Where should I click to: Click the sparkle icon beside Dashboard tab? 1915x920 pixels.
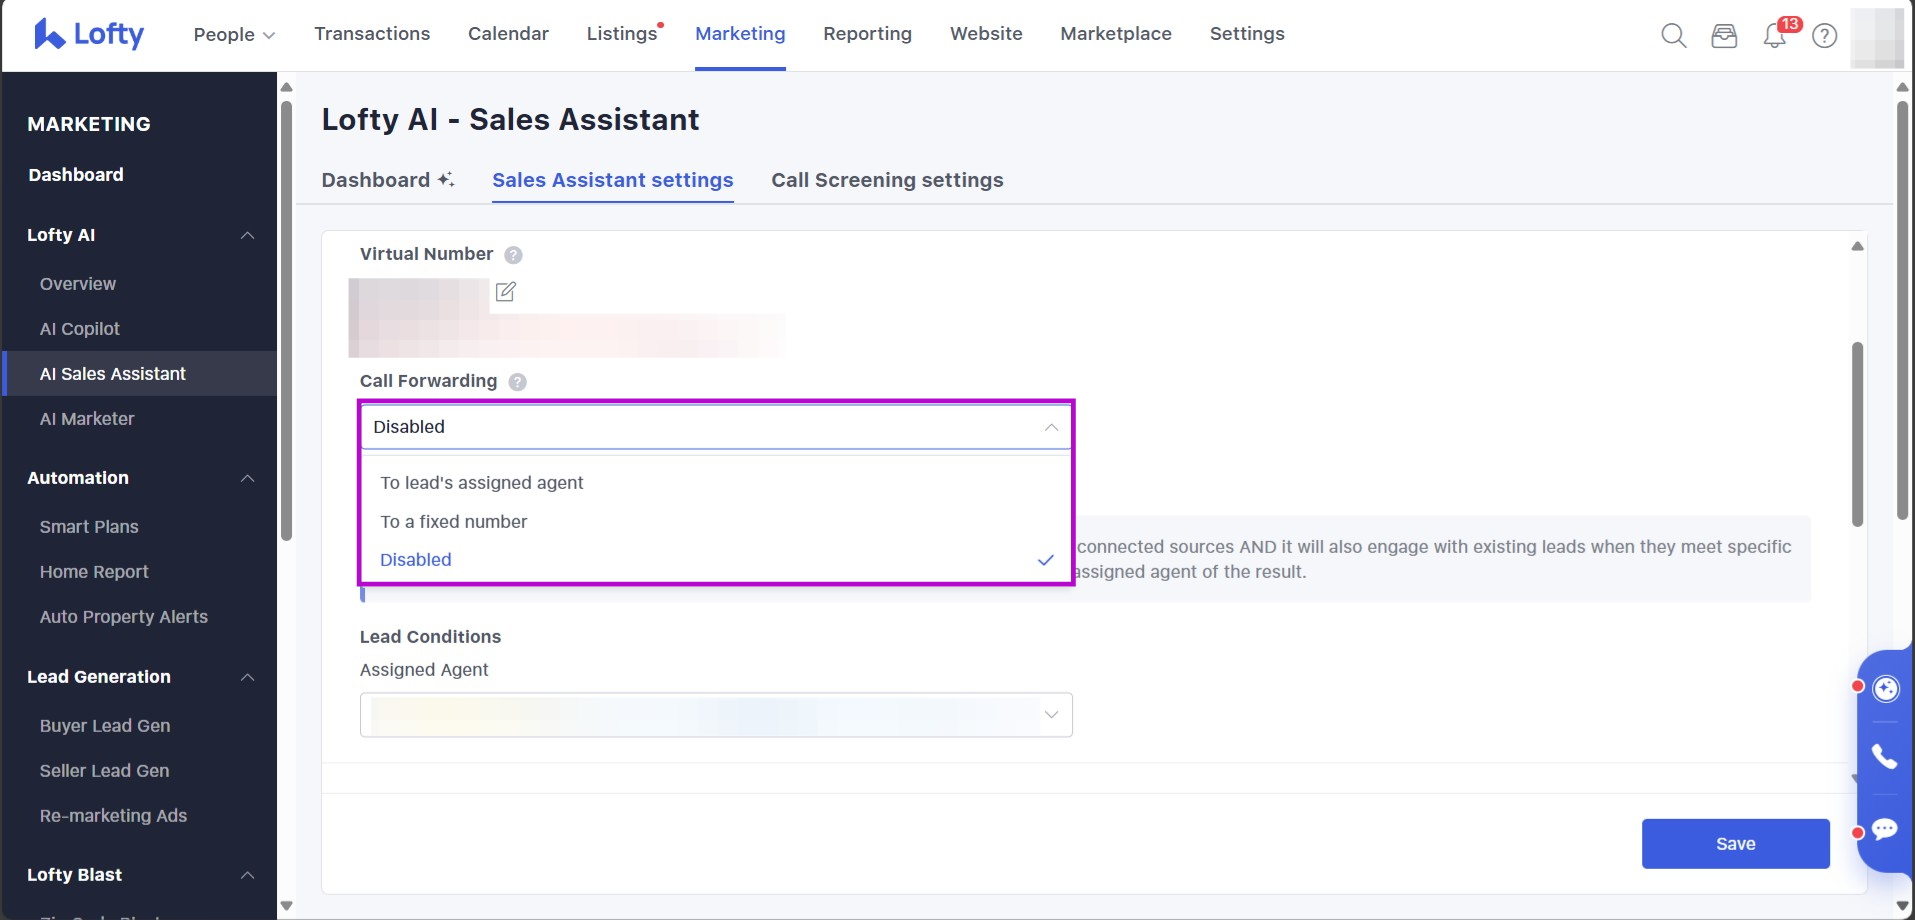pos(446,179)
